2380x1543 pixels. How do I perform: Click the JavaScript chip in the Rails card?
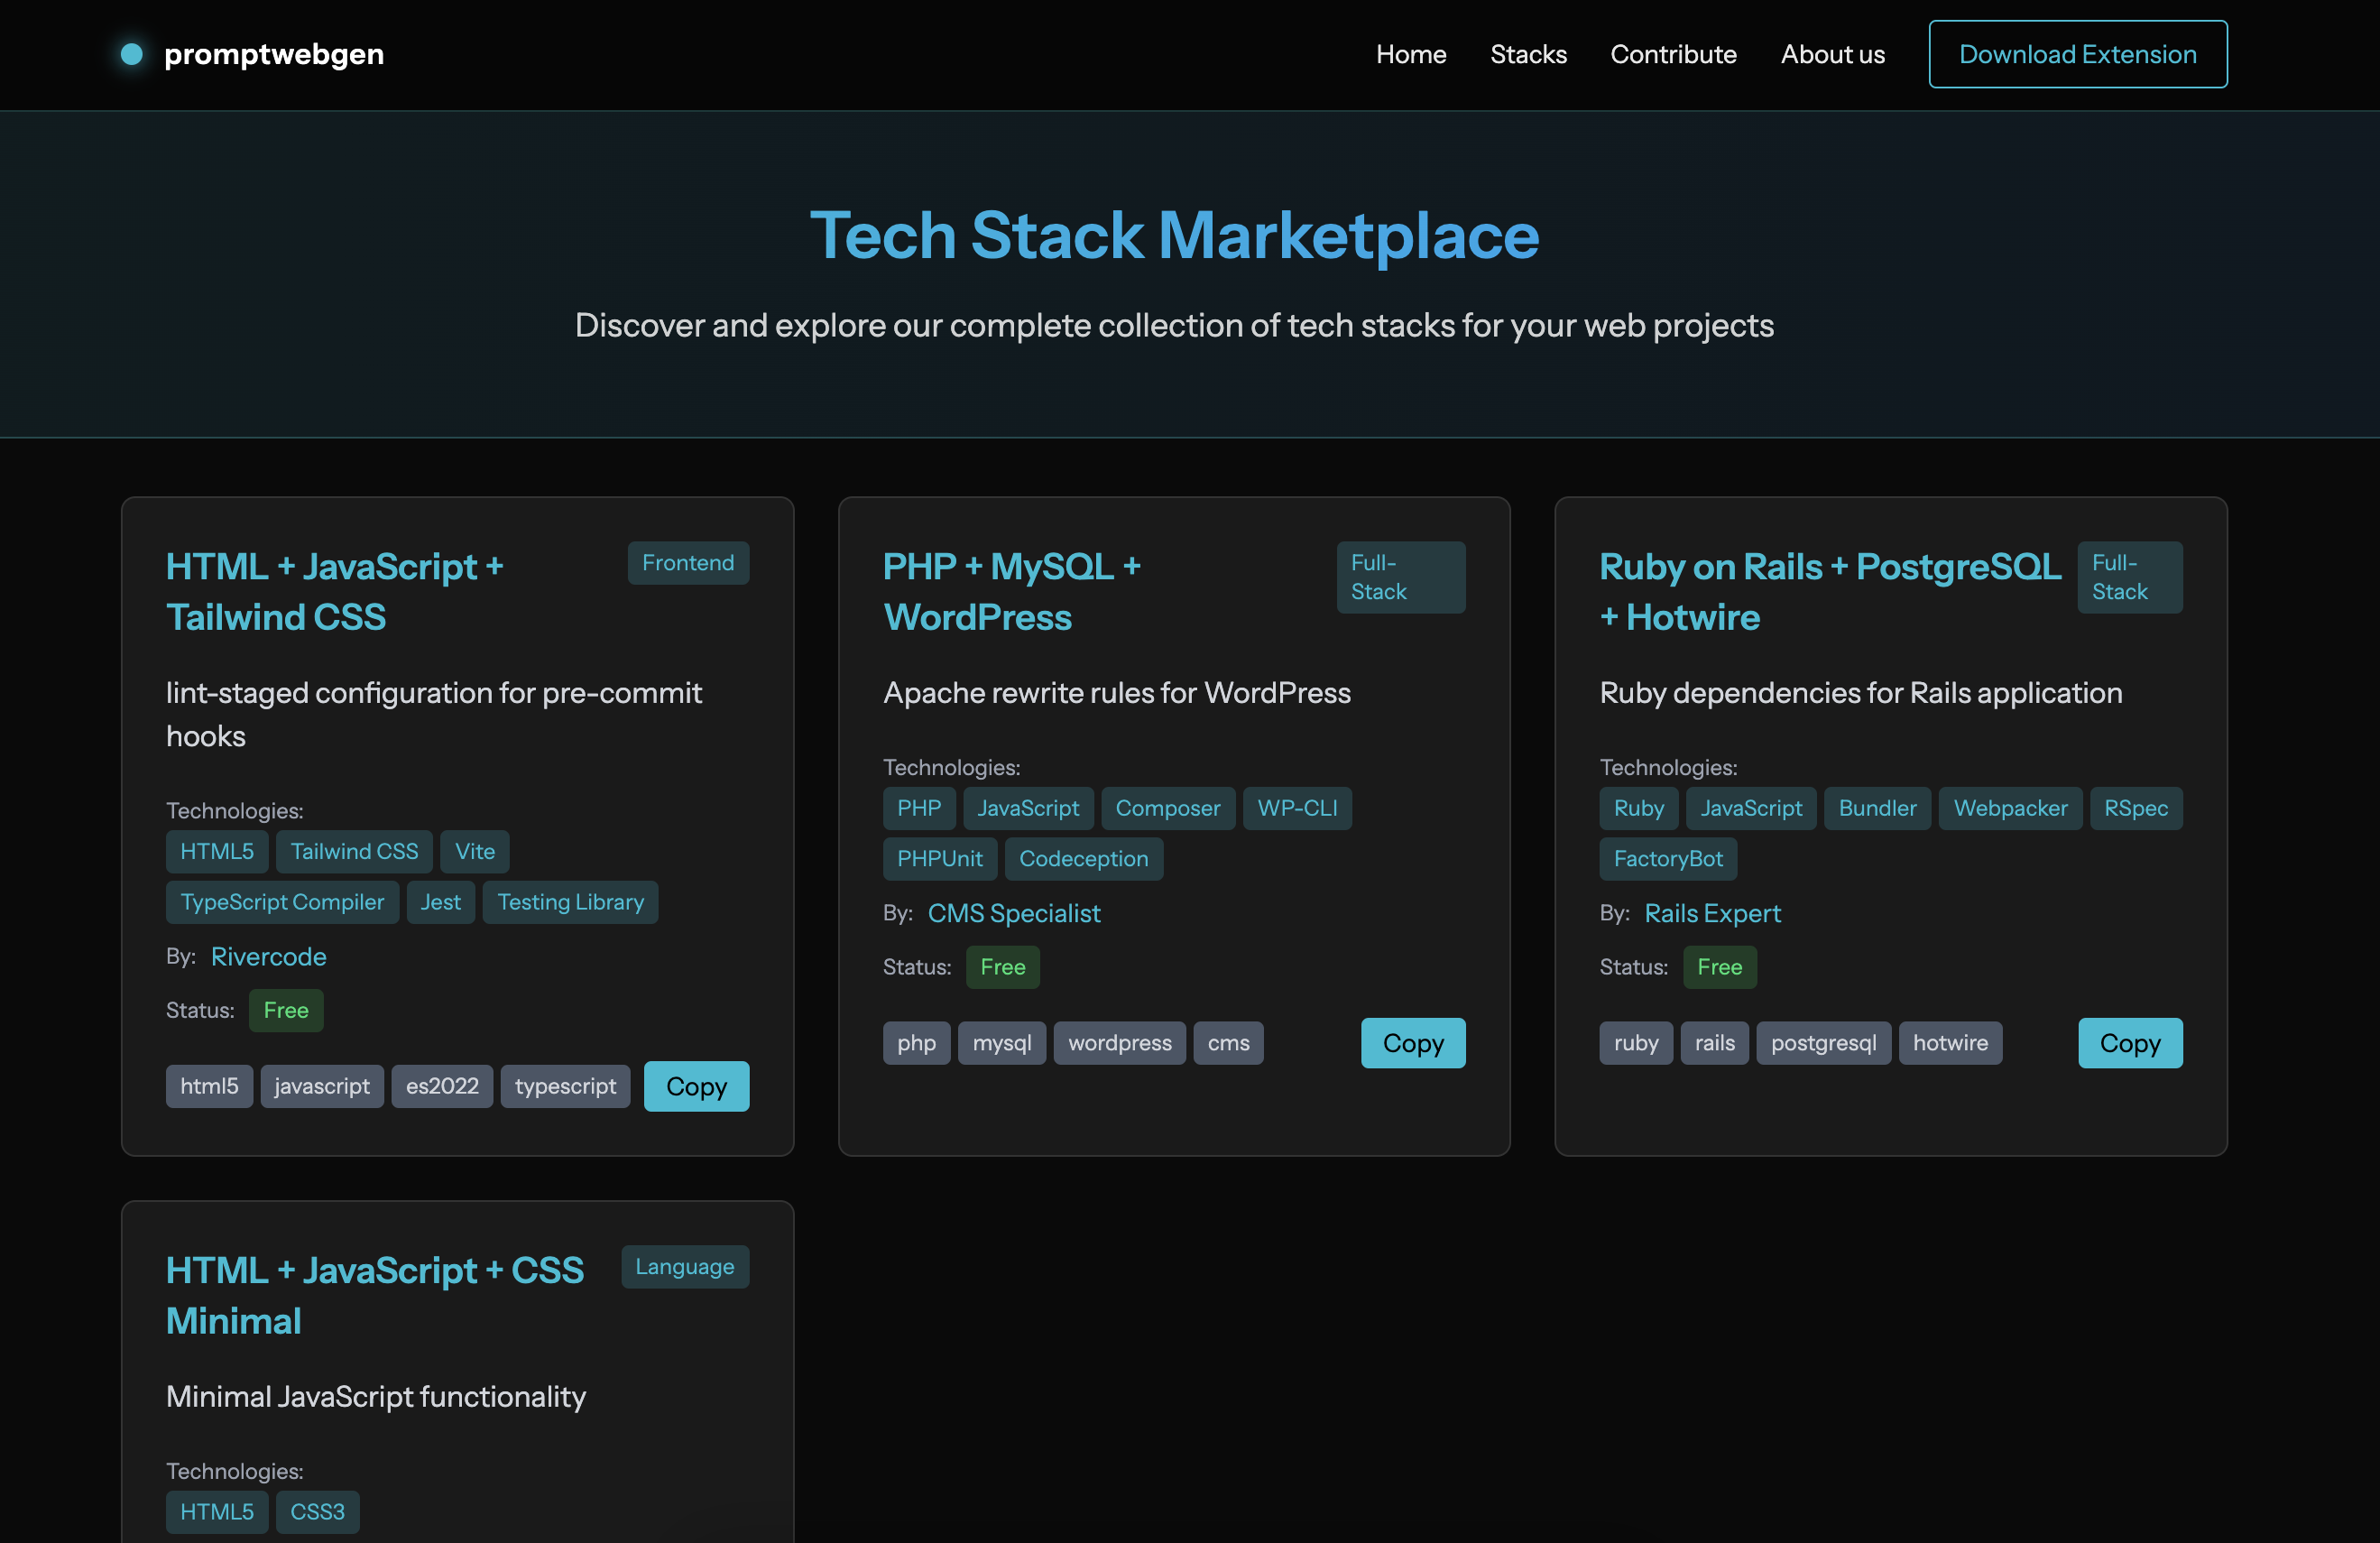click(x=1750, y=808)
